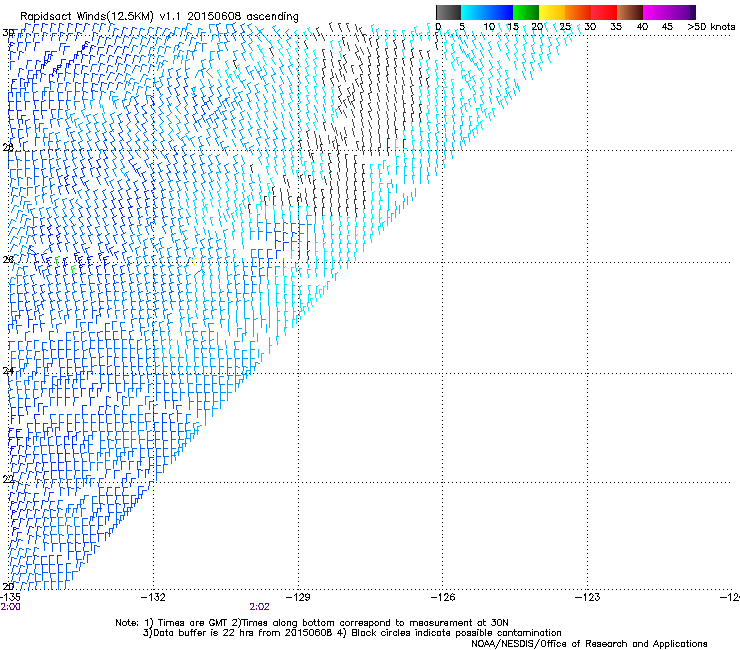Click the -135 longitude axis label
Screen dimensions: 740x650
tap(10, 597)
